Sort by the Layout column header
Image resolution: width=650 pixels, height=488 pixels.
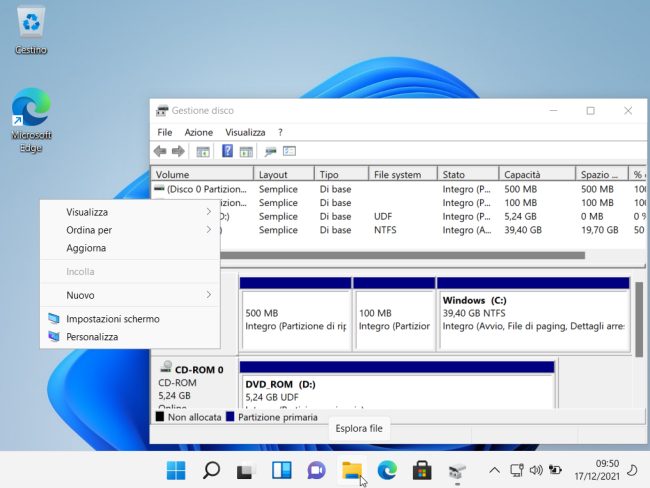click(x=284, y=174)
